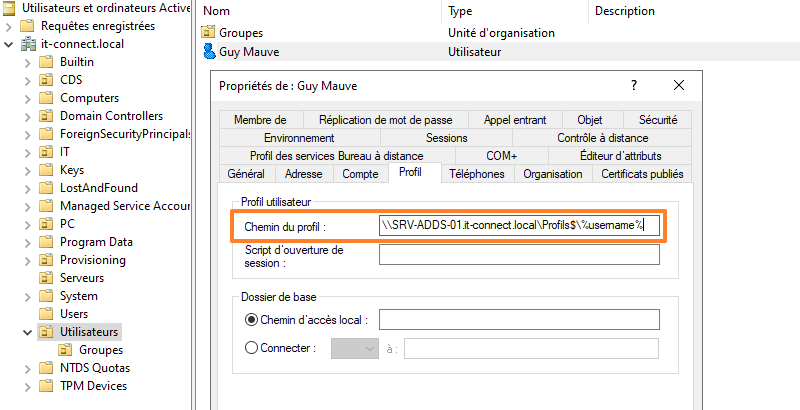Expand the Requêtes enregistrées node
Image resolution: width=800 pixels, height=410 pixels.
tap(9, 26)
